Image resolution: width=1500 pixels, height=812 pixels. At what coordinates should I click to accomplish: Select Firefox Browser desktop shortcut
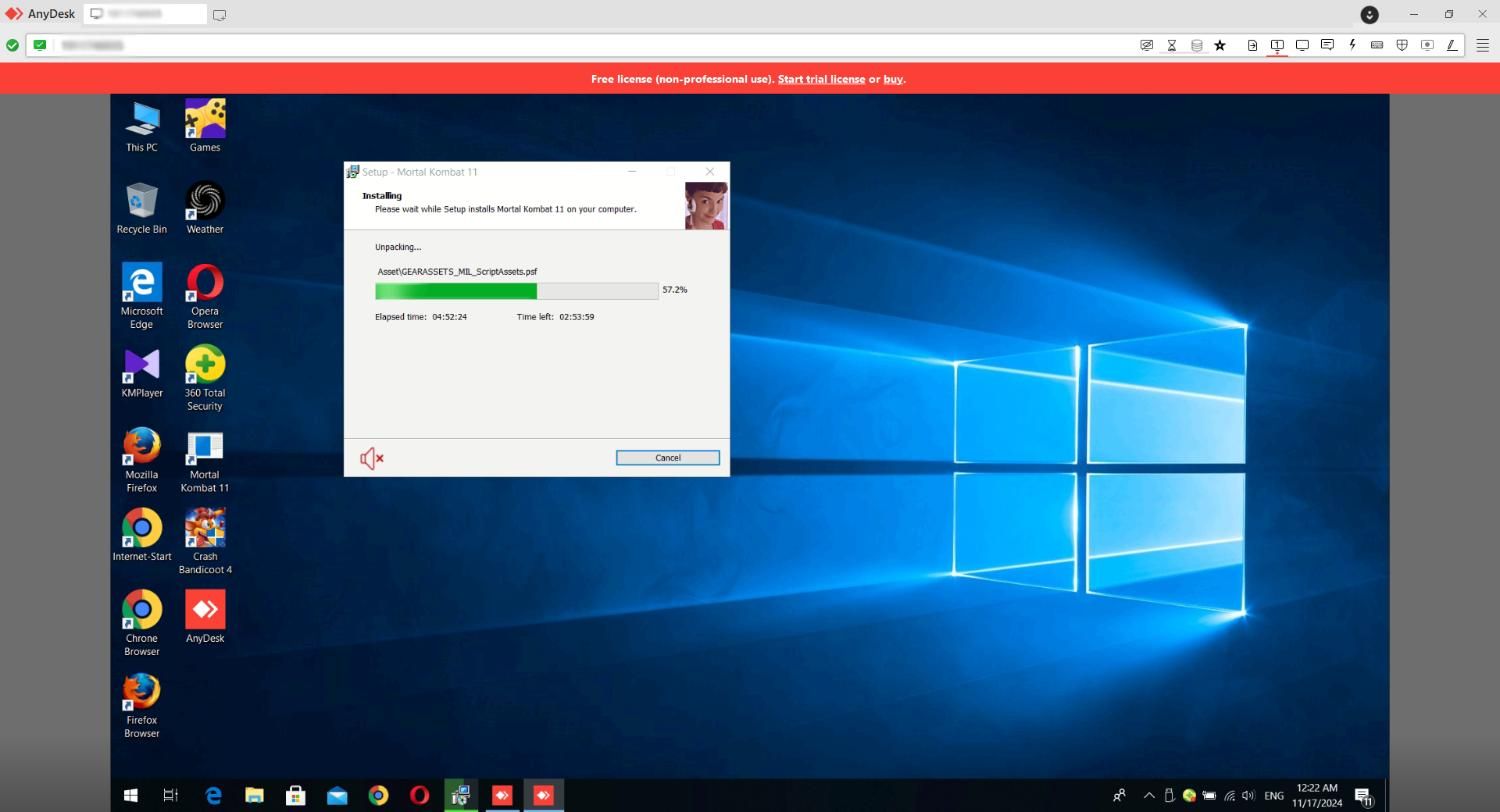coord(142,705)
